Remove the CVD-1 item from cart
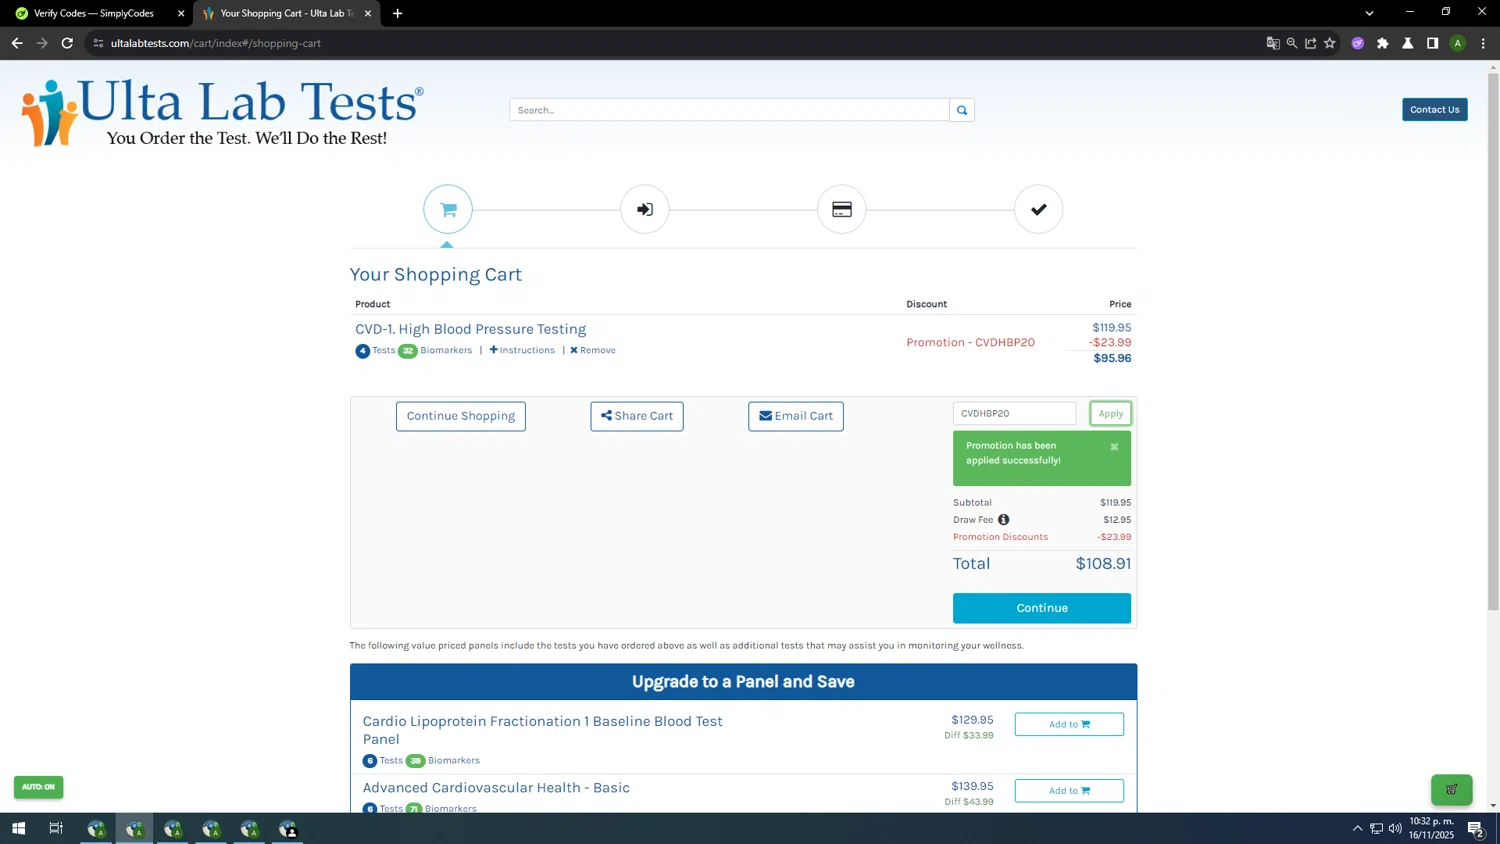 coord(593,350)
